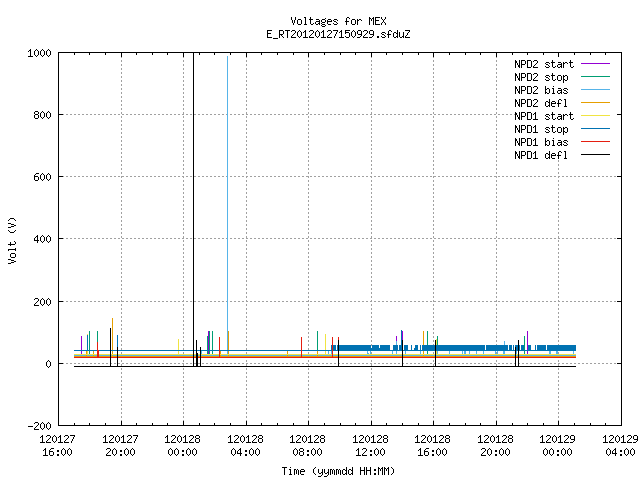640x480 pixels.
Task: Click the '120127 20:00' x-axis tick label
Action: [120, 446]
